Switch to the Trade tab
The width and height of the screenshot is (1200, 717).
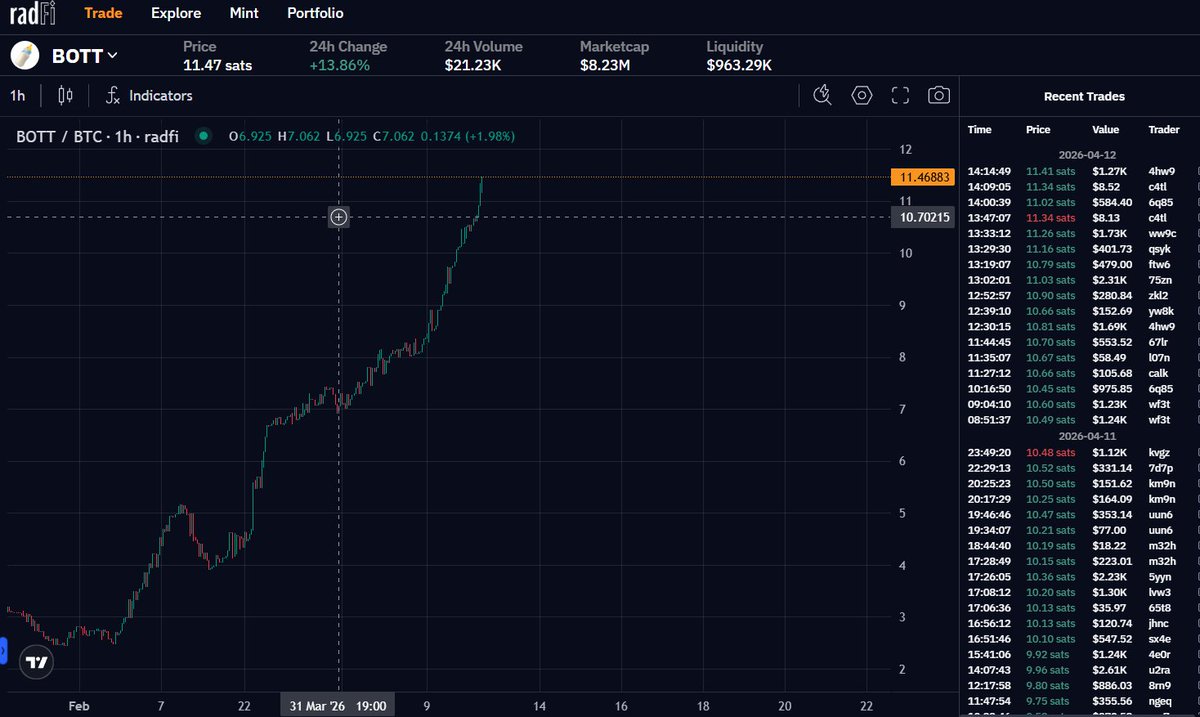tap(103, 13)
